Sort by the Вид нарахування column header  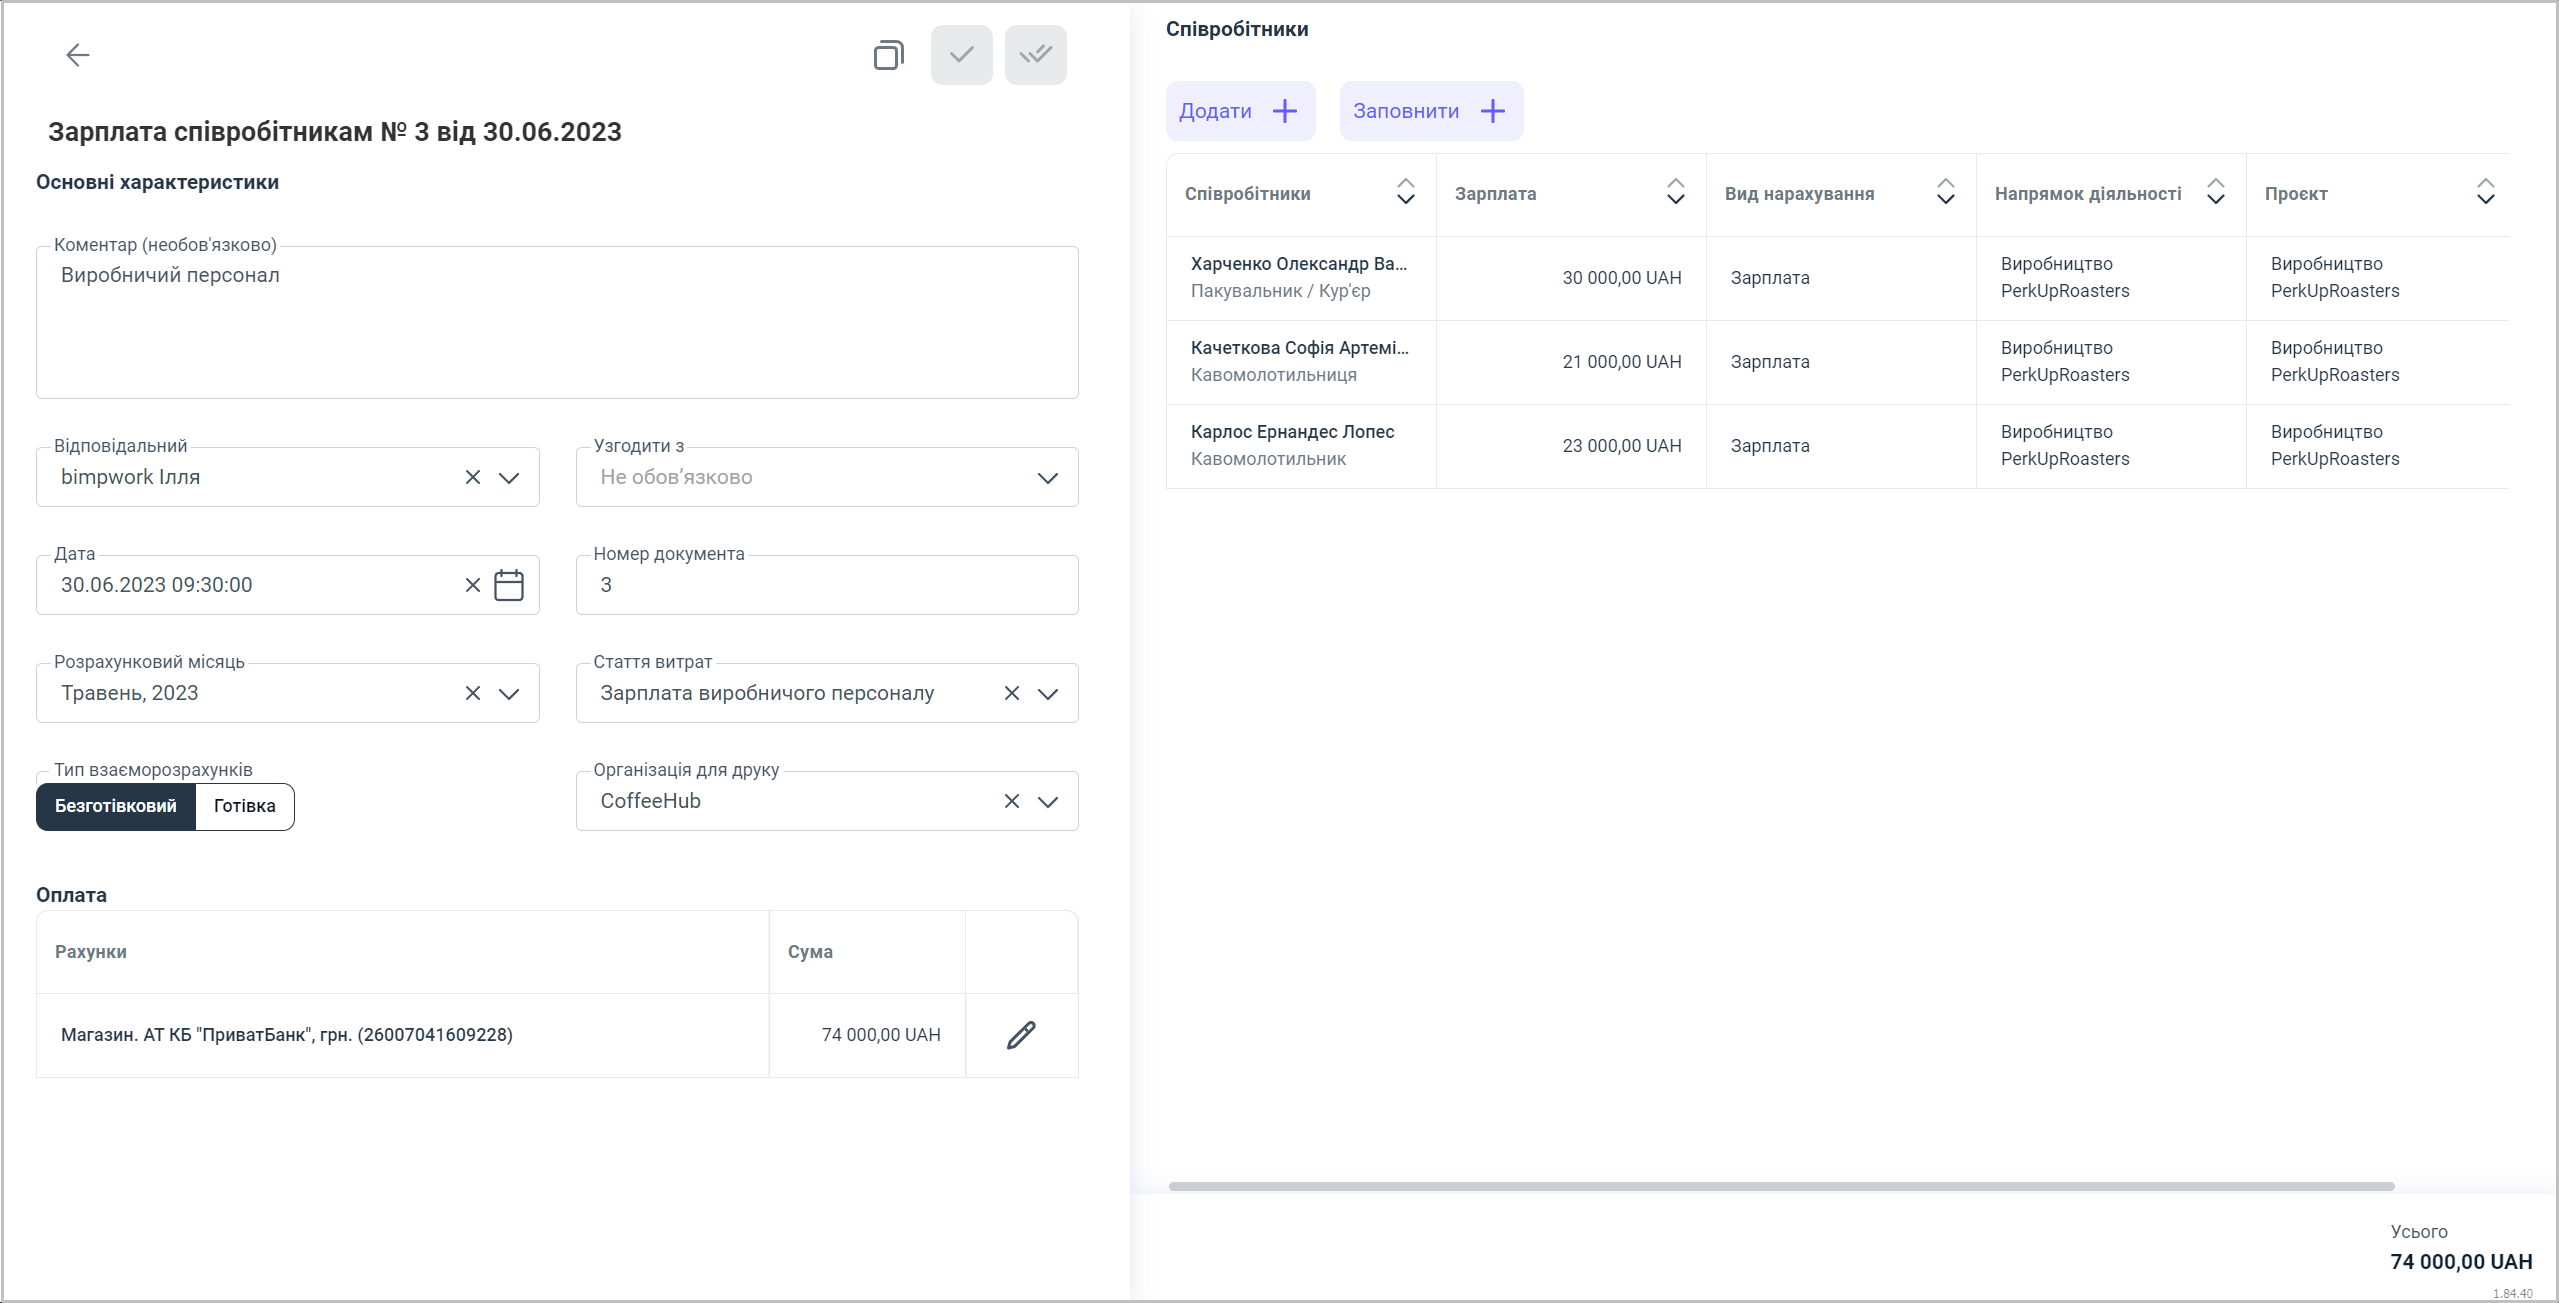[x=1945, y=192]
